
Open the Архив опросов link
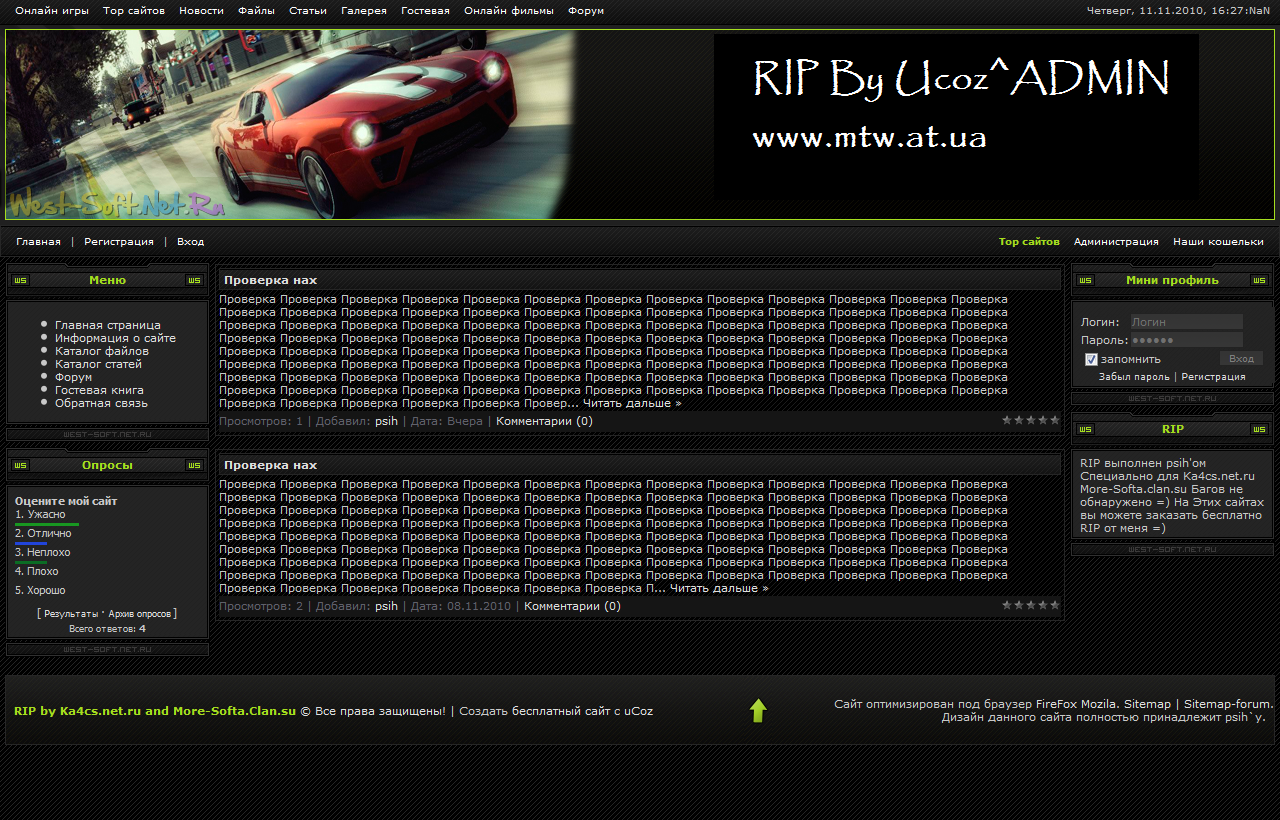(x=140, y=613)
